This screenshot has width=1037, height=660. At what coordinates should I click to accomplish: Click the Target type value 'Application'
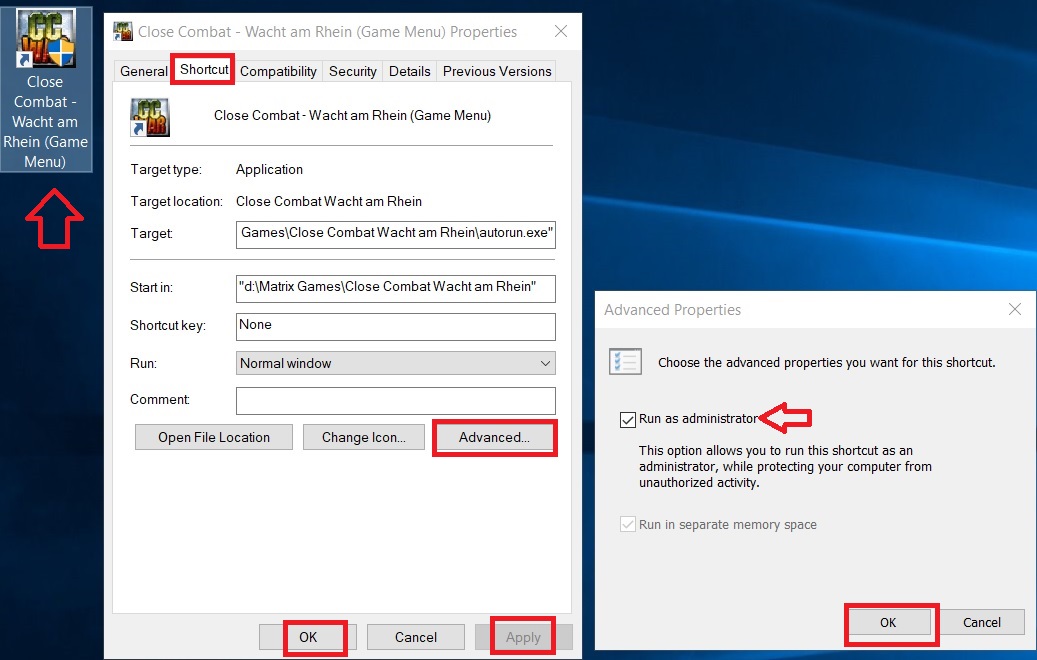269,169
